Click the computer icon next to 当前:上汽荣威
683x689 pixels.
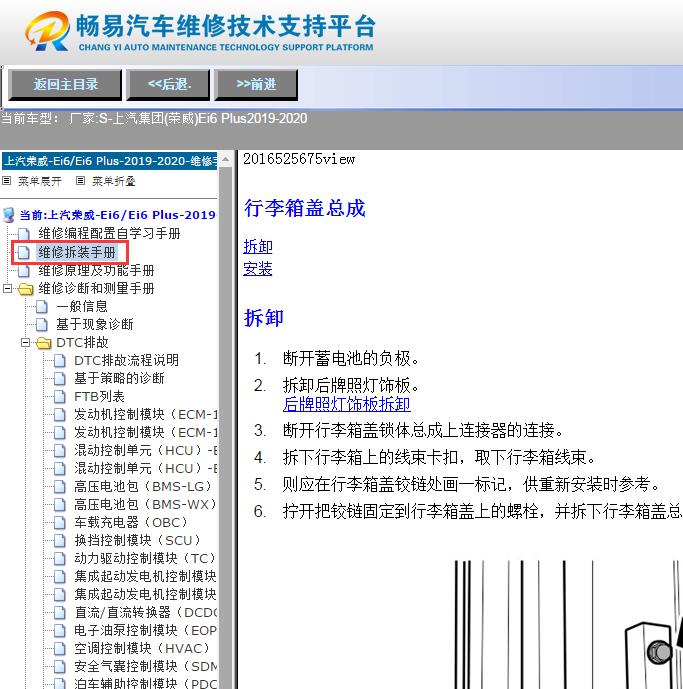coord(8,215)
